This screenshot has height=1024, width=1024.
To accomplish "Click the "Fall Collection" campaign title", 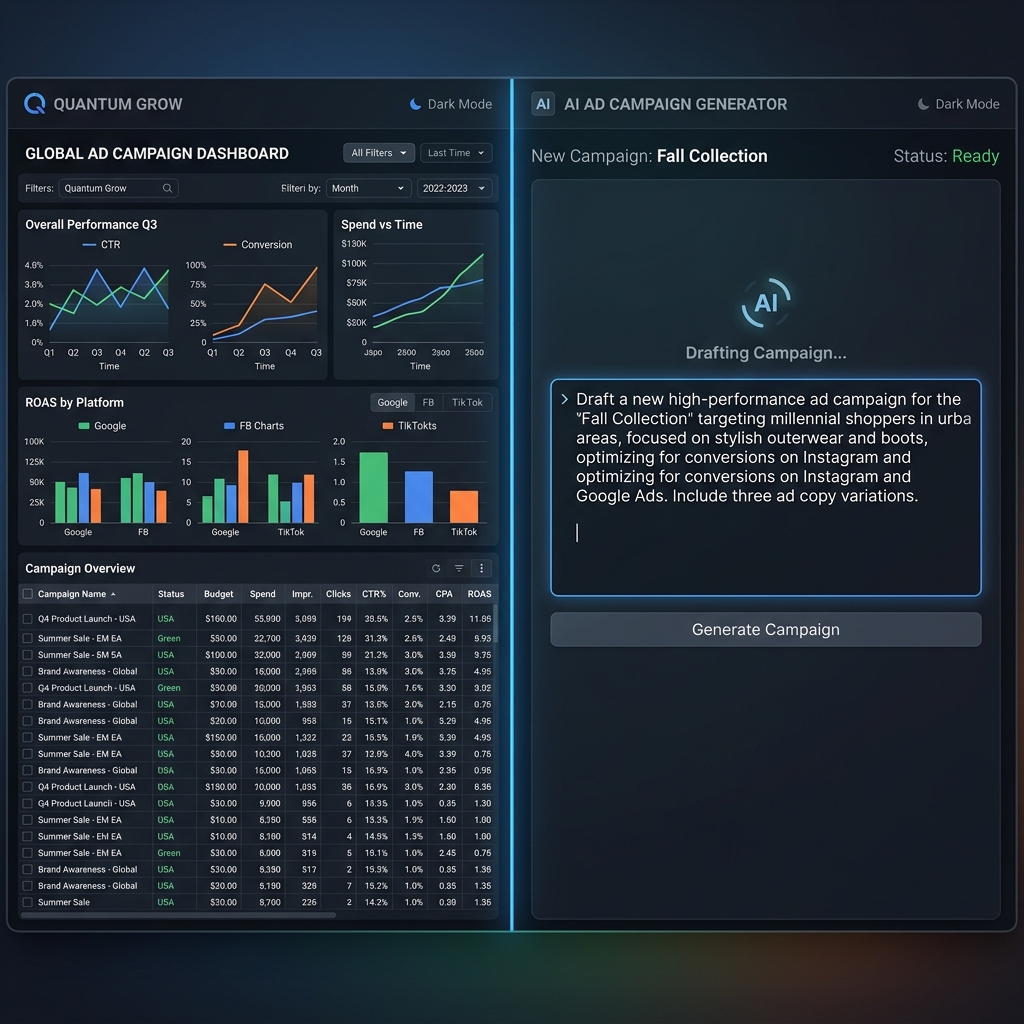I will tap(712, 156).
